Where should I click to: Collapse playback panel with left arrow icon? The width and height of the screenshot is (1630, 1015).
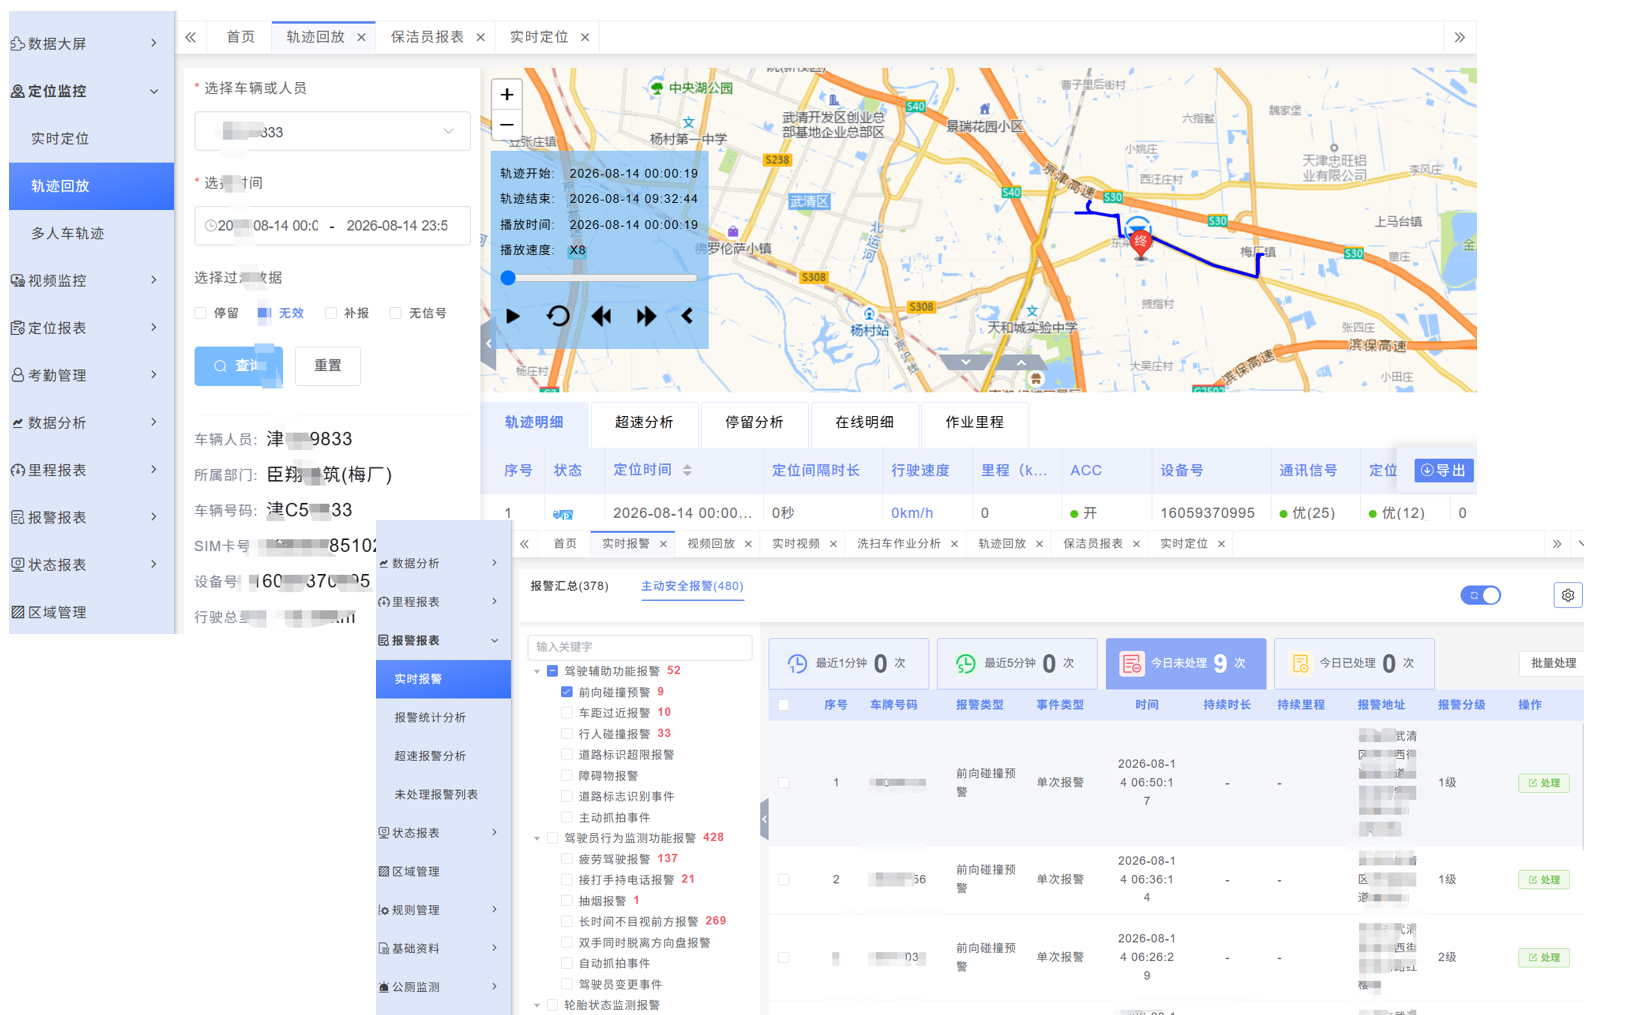click(x=687, y=316)
